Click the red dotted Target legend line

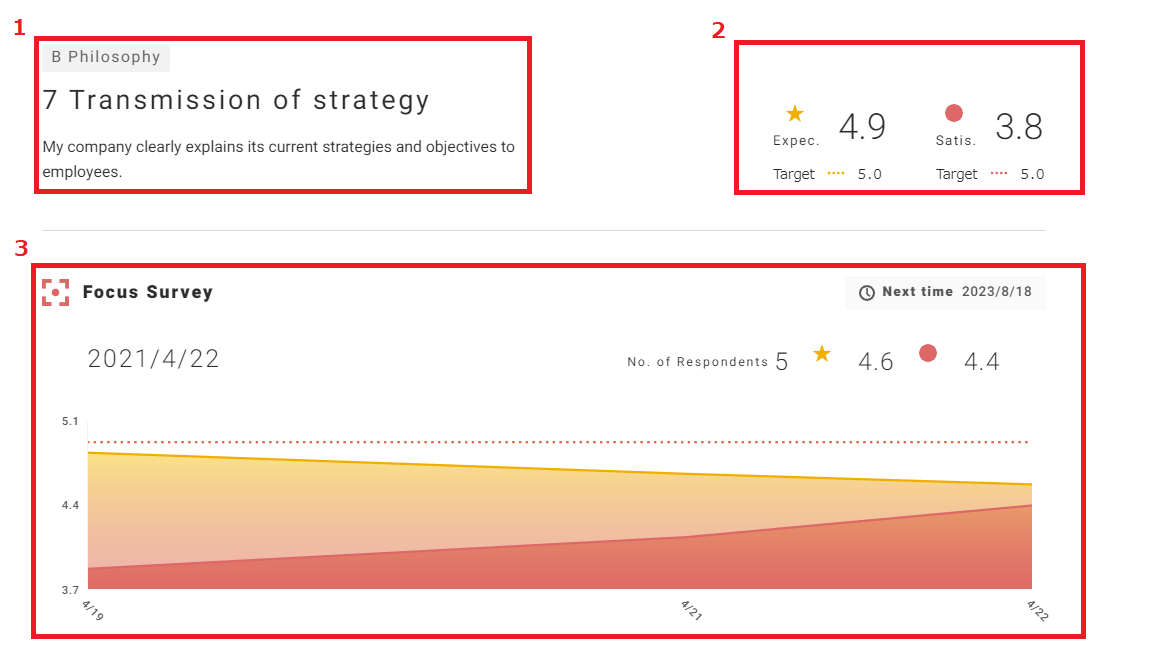[x=999, y=174]
